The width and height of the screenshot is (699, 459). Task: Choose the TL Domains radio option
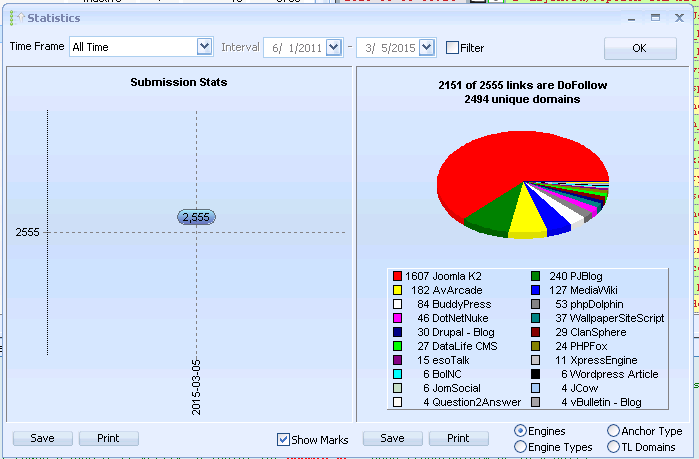(613, 447)
